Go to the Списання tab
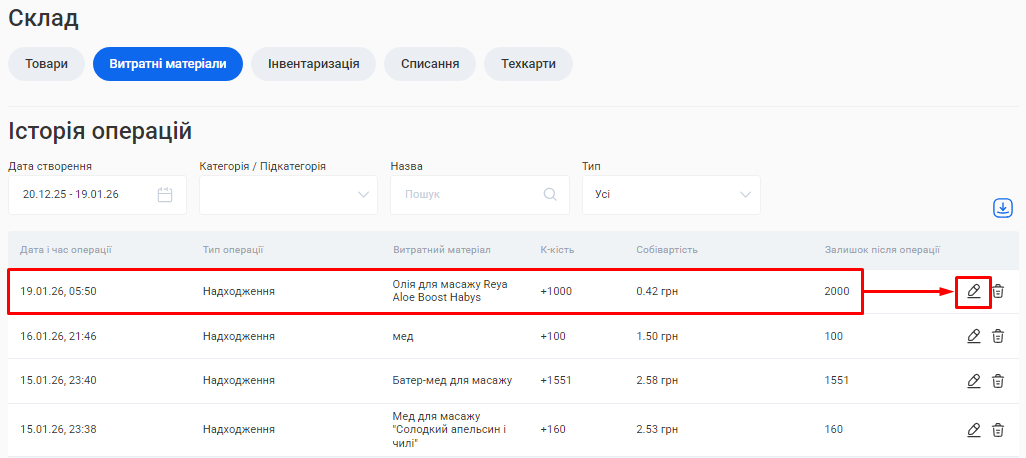 (430, 64)
